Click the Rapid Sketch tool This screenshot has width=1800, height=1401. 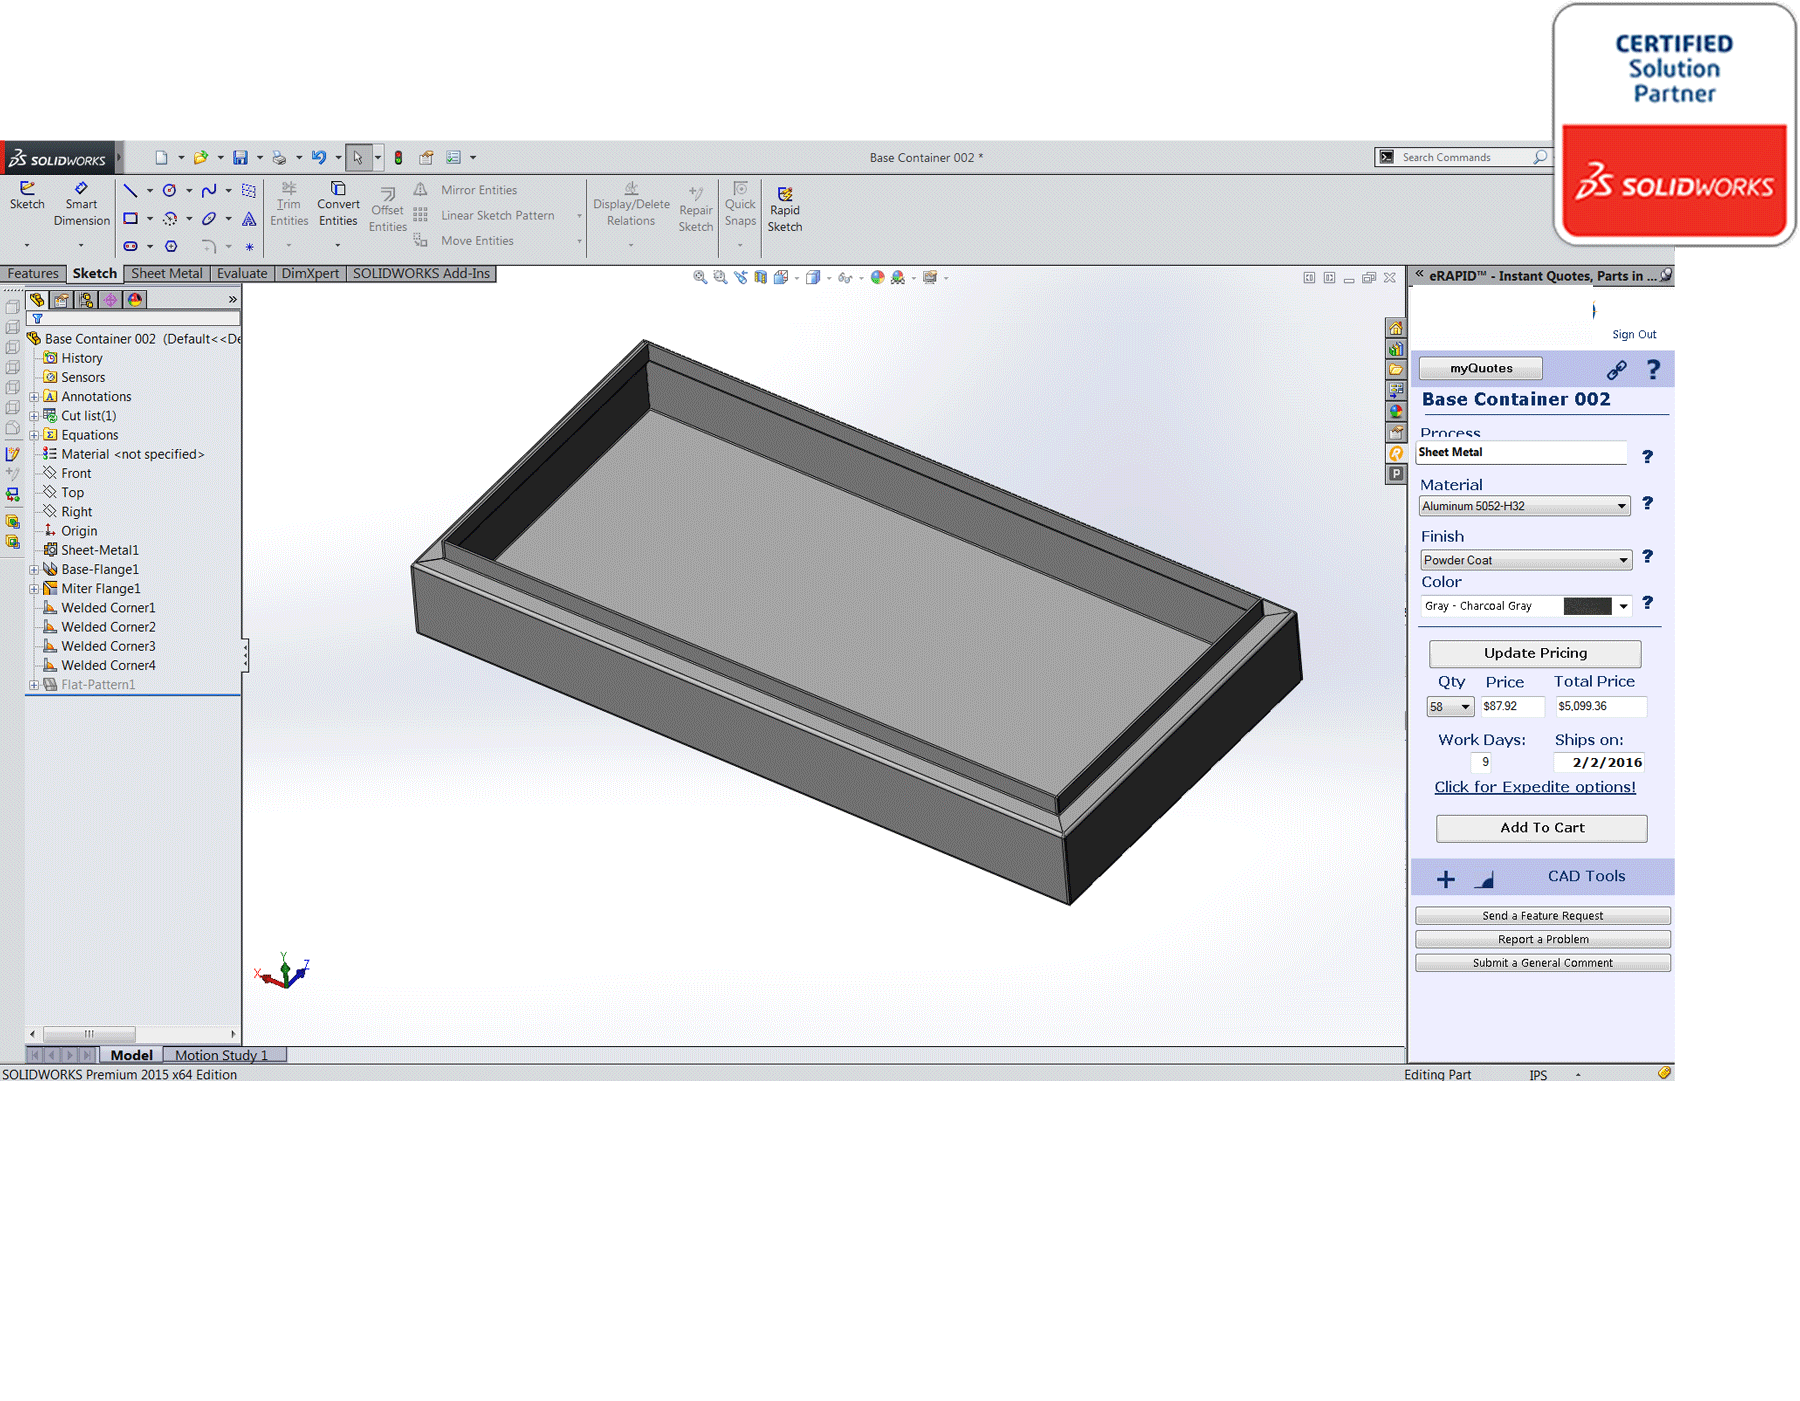(785, 209)
